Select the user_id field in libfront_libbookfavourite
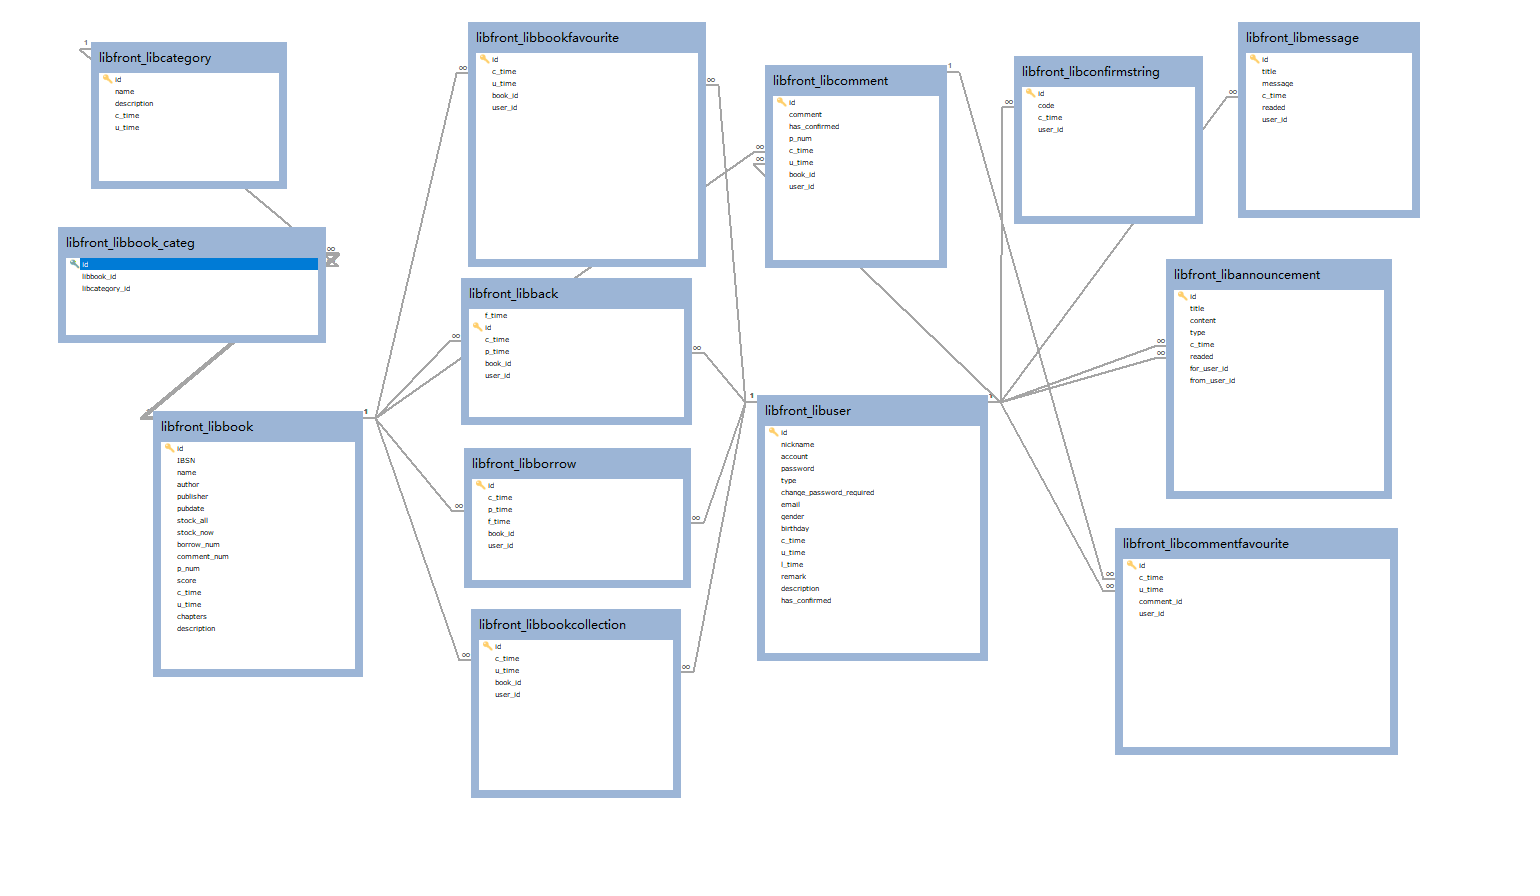 pyautogui.click(x=504, y=108)
